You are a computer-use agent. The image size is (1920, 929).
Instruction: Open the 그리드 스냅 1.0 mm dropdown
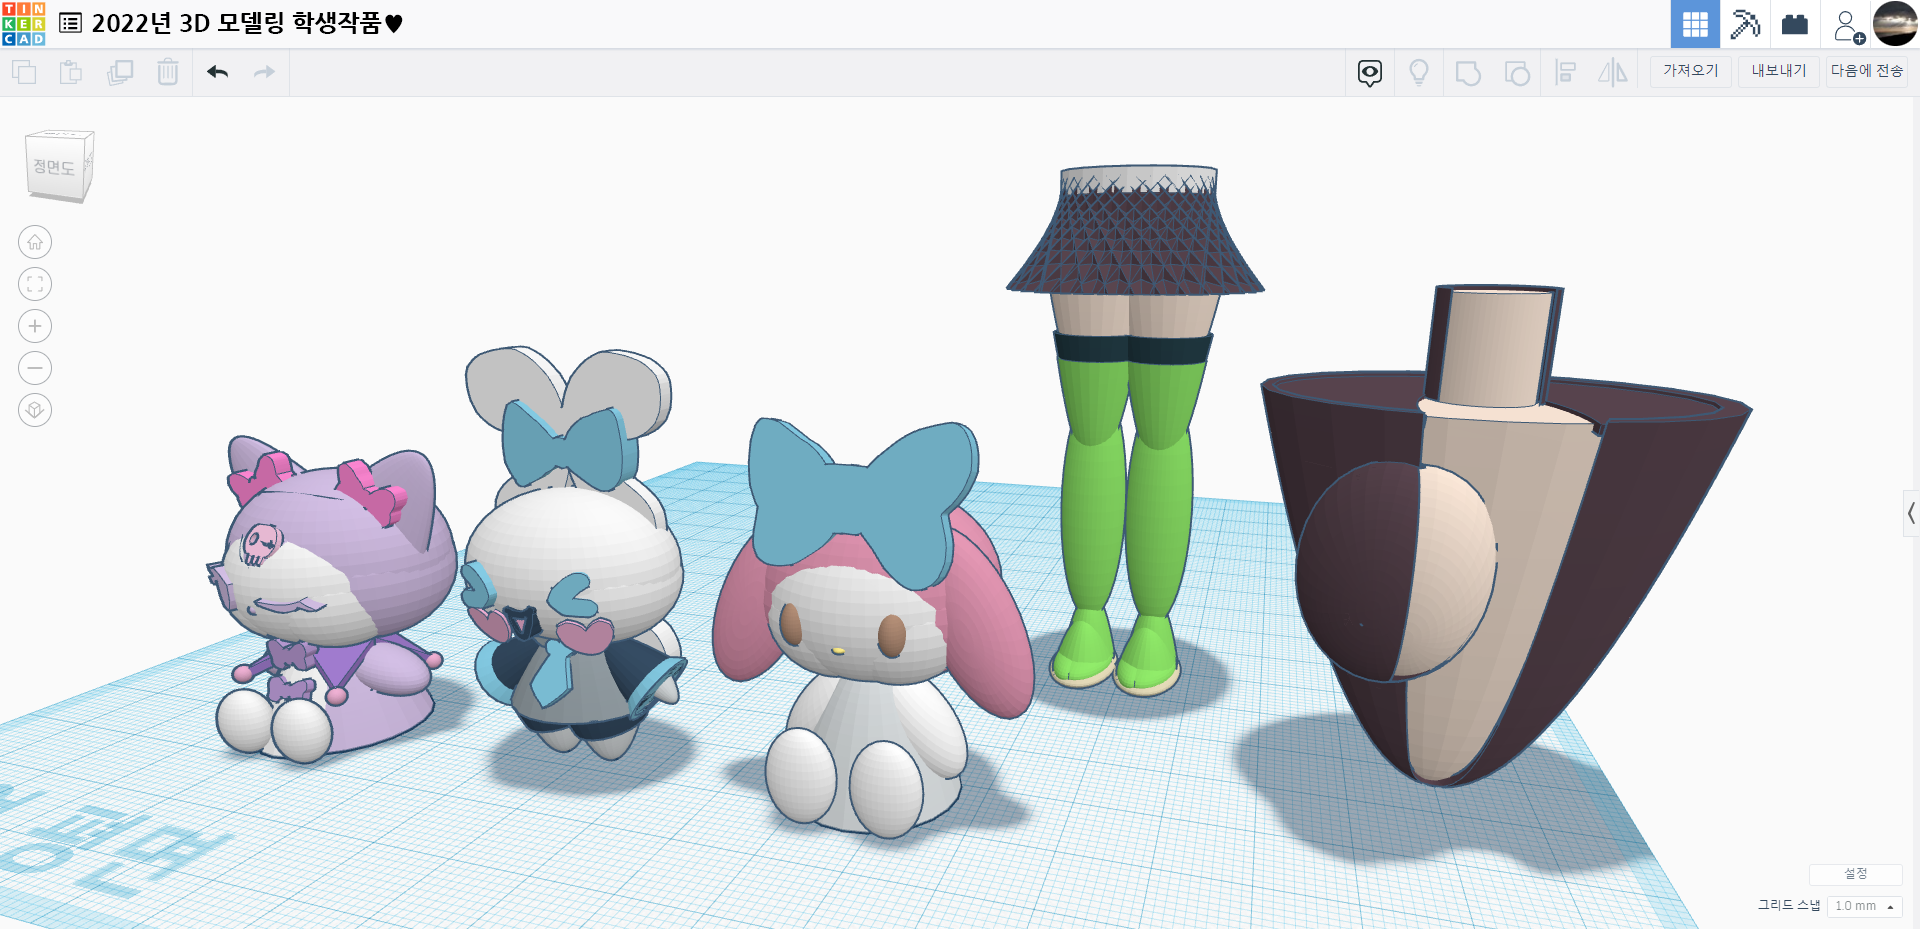1864,906
